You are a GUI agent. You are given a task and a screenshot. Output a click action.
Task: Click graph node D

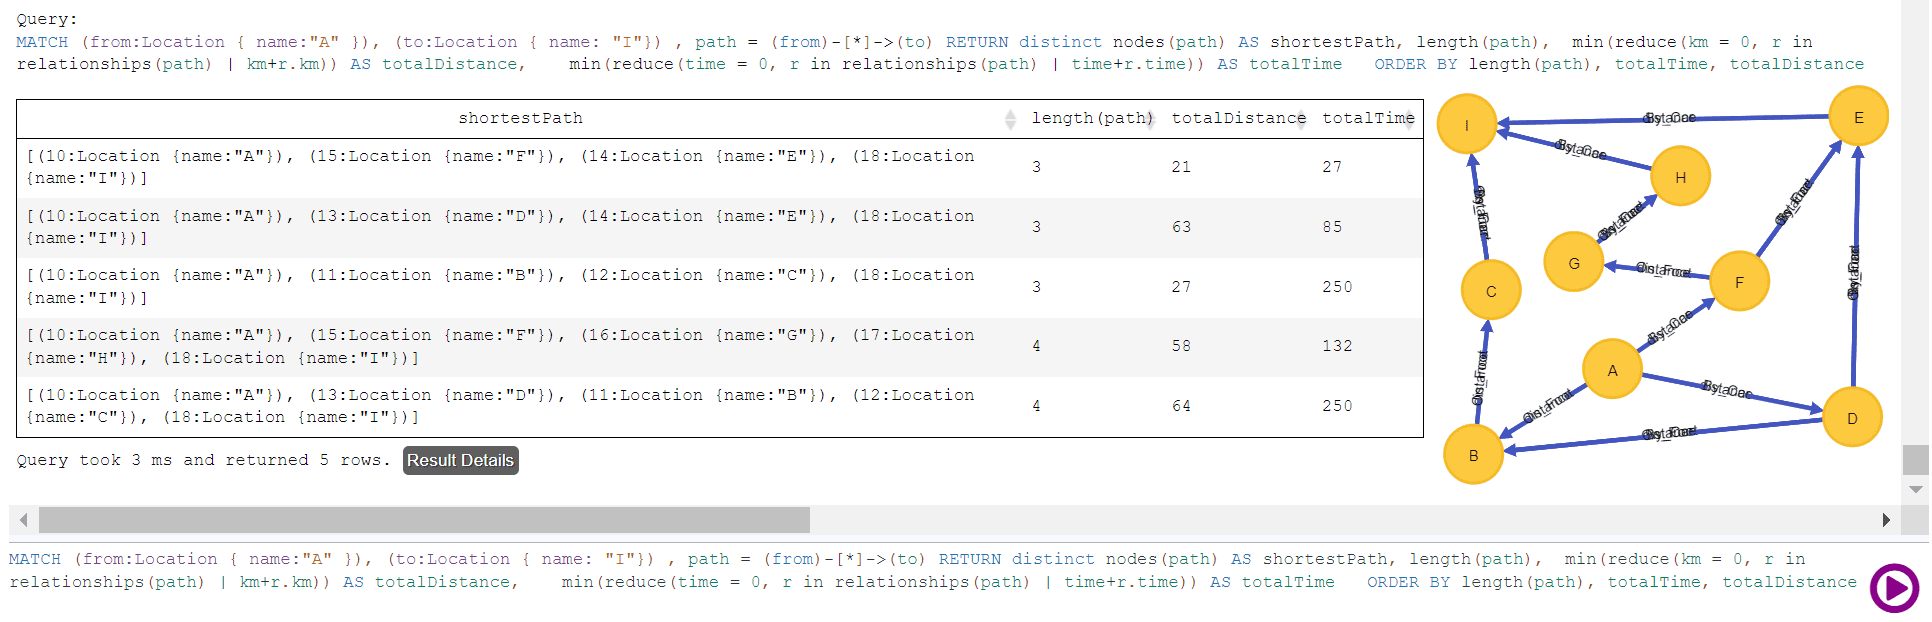[x=1852, y=418]
